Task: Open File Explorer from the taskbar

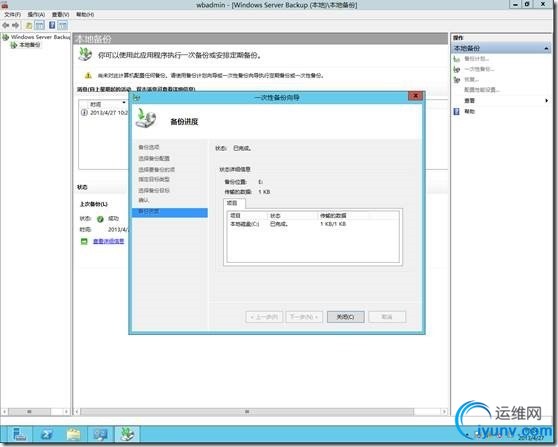Action: 74,434
